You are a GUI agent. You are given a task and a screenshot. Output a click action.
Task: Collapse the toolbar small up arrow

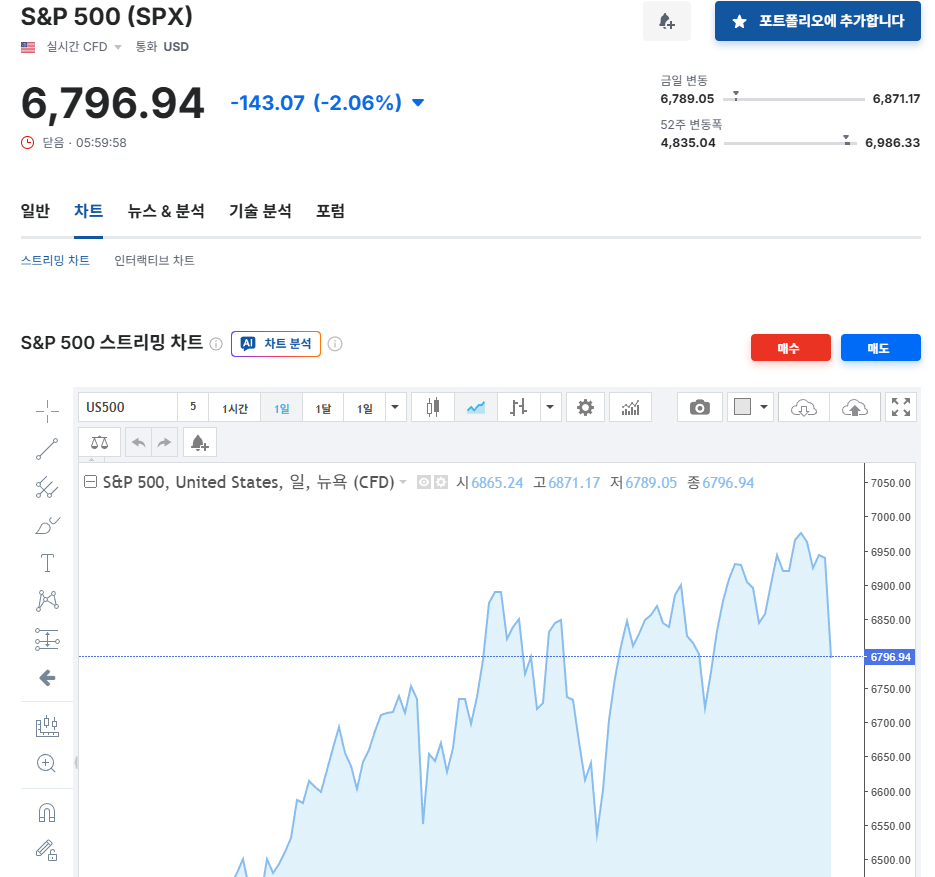(91, 460)
